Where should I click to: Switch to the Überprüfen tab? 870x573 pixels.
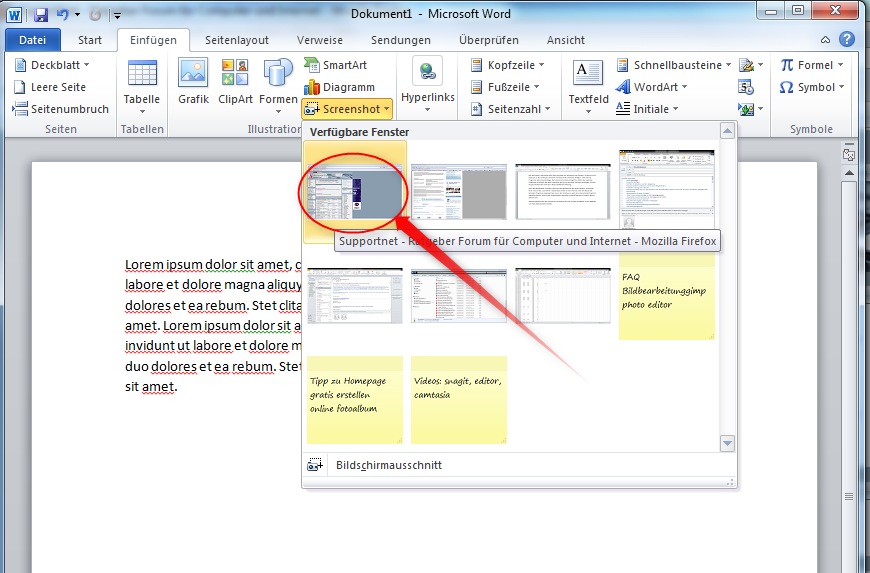tap(489, 40)
